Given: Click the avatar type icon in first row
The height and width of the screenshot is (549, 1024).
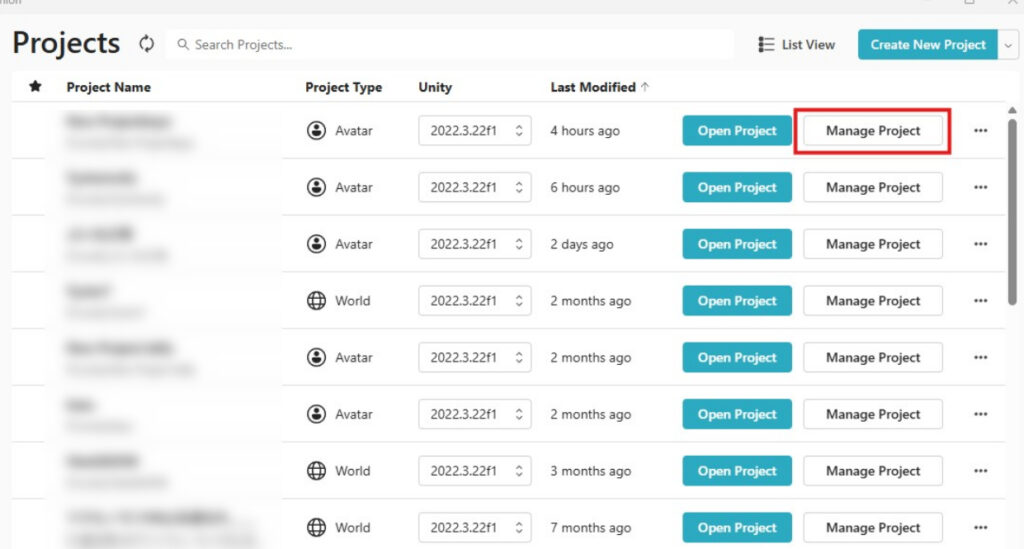Looking at the screenshot, I should click(x=317, y=131).
